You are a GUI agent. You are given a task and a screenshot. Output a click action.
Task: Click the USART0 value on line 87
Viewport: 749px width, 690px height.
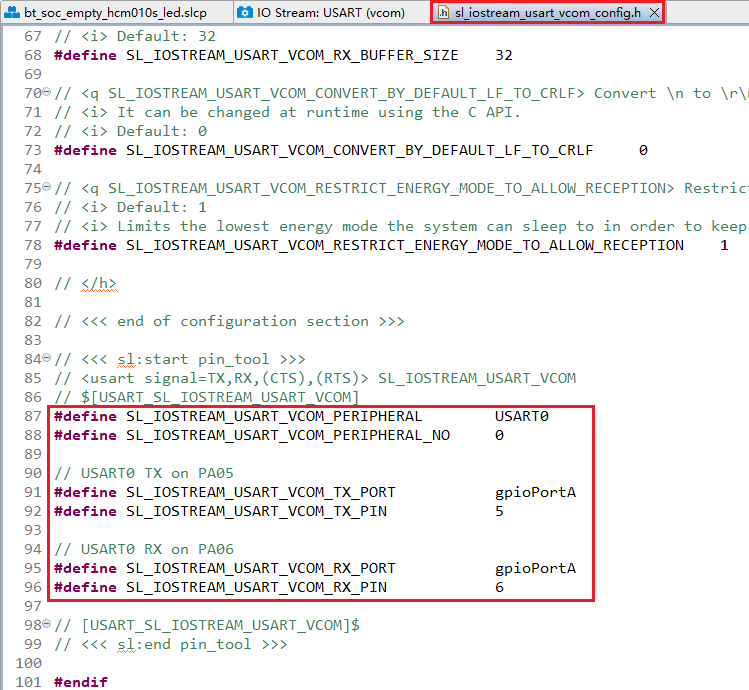[521, 416]
